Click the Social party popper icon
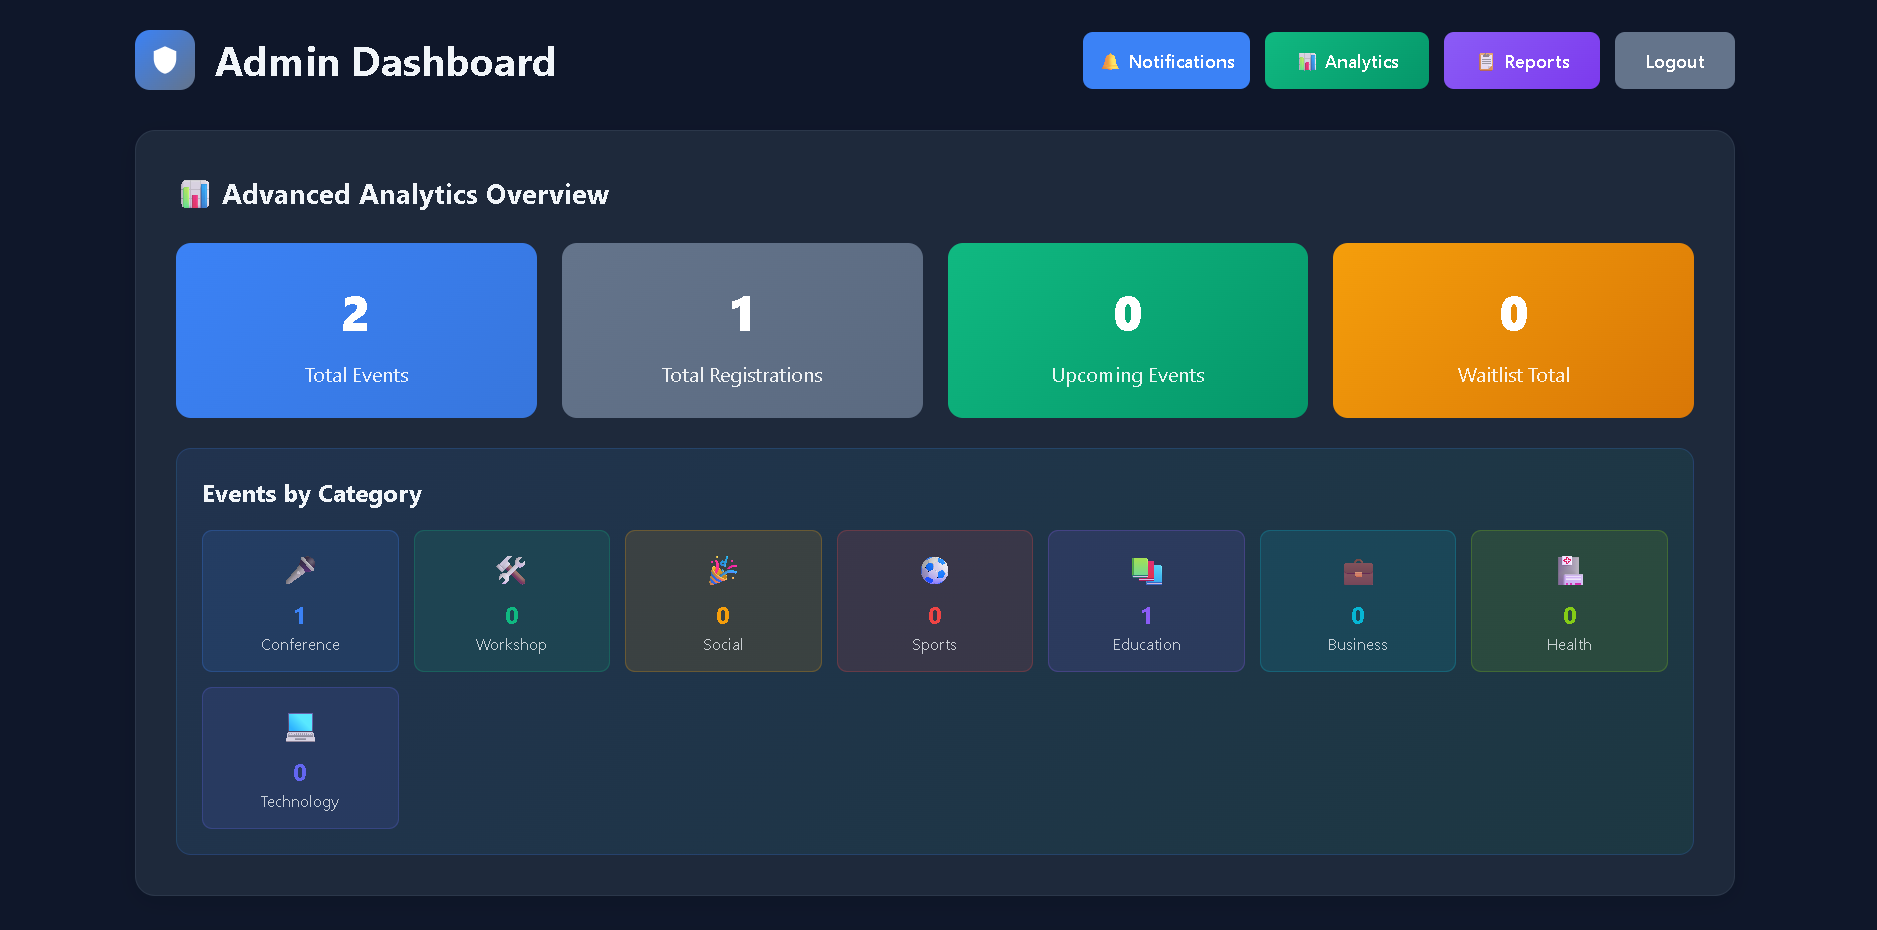This screenshot has height=930, width=1877. point(723,570)
